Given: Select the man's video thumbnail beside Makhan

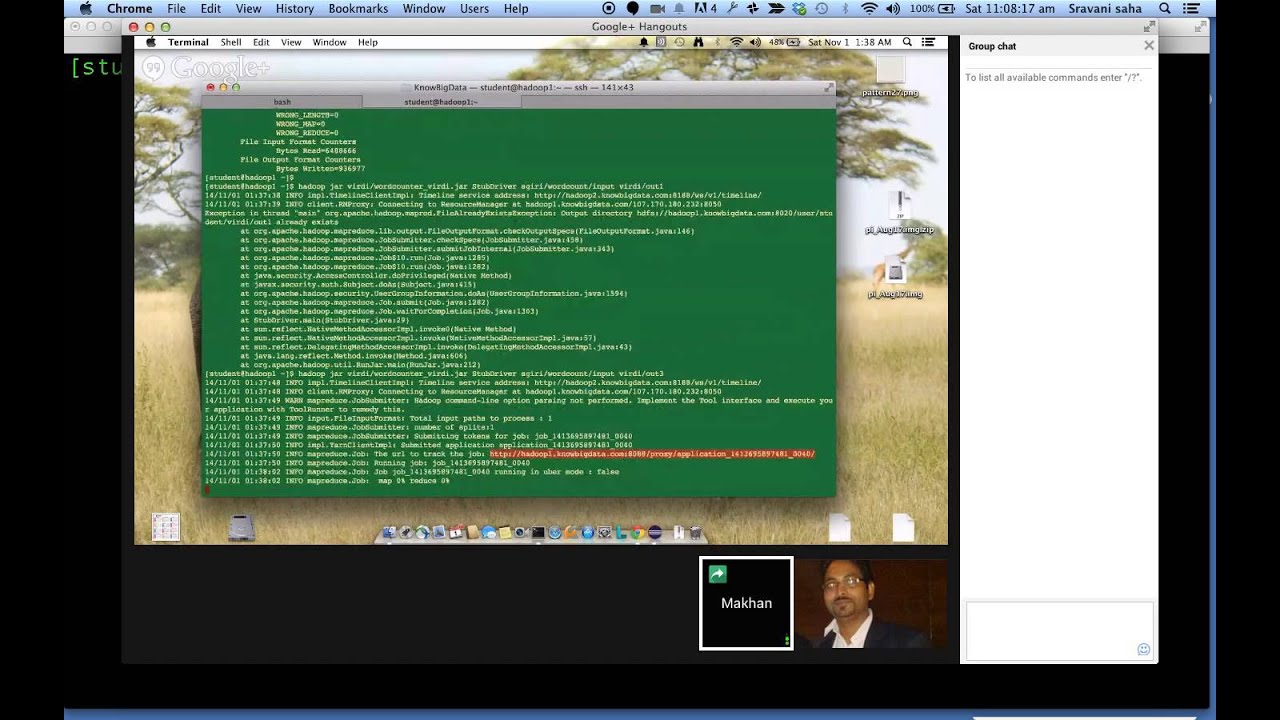Looking at the screenshot, I should click(871, 603).
